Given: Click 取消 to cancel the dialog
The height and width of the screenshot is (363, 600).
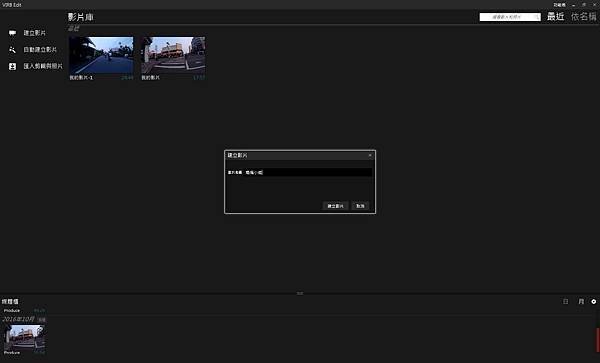Looking at the screenshot, I should coord(360,206).
